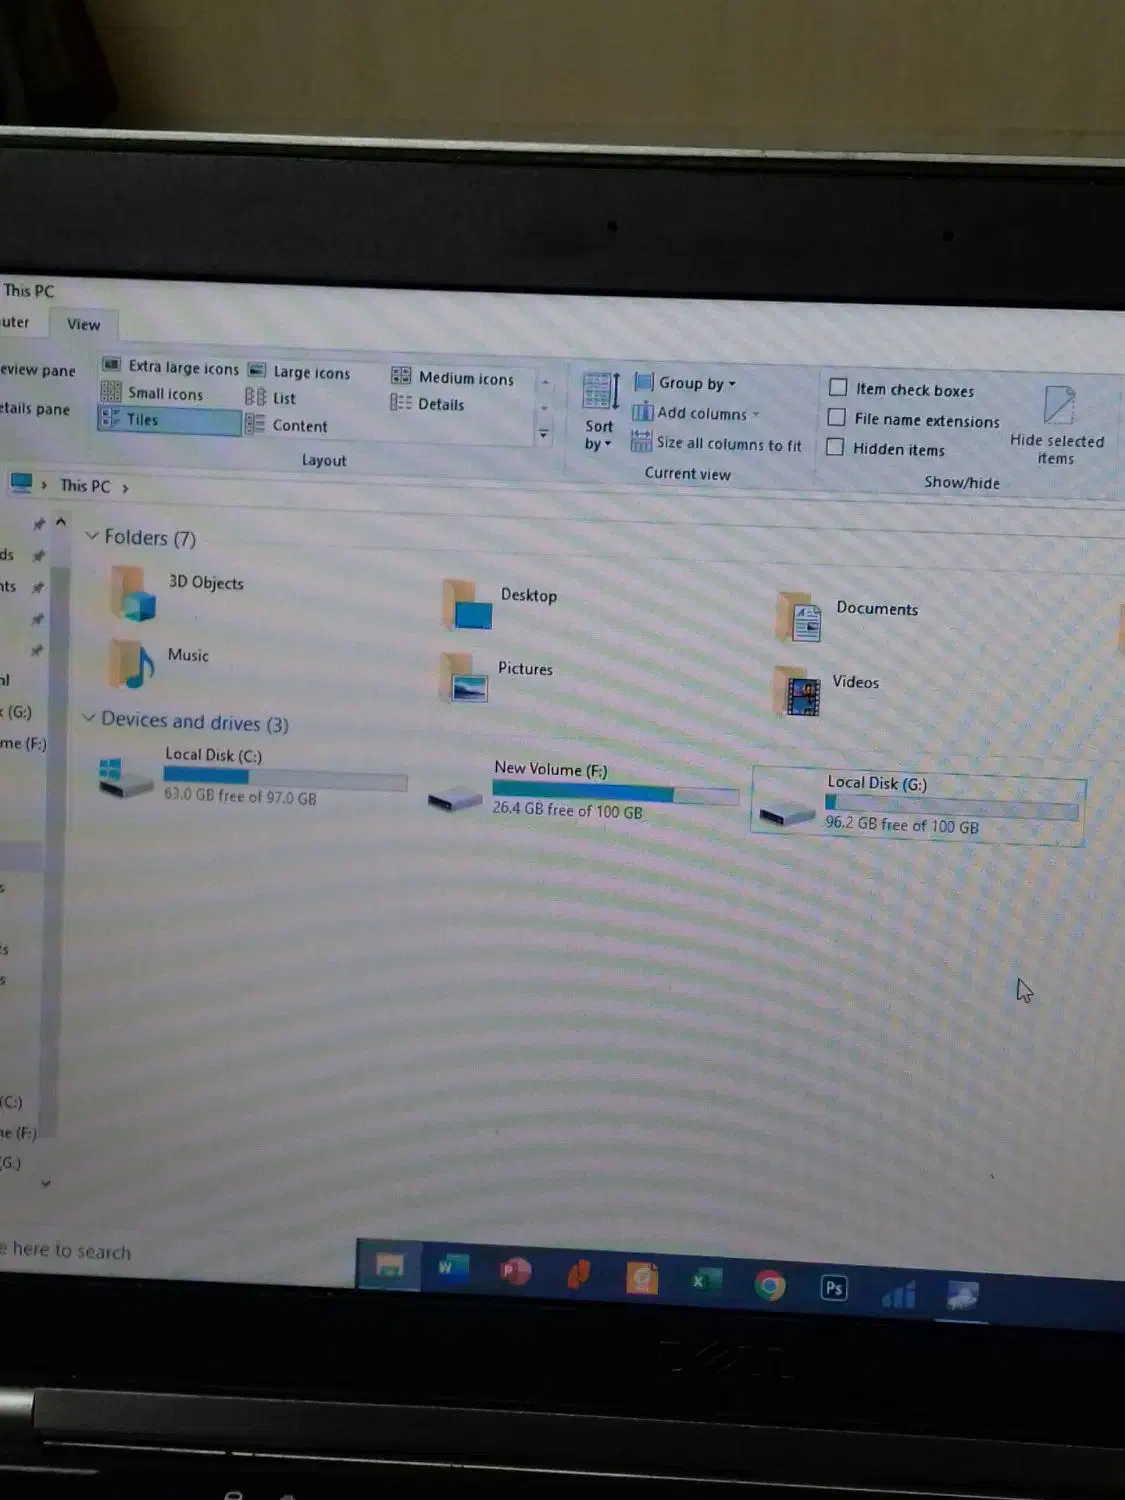Click the Local Disk (C:) label
The height and width of the screenshot is (1500, 1125).
(213, 755)
